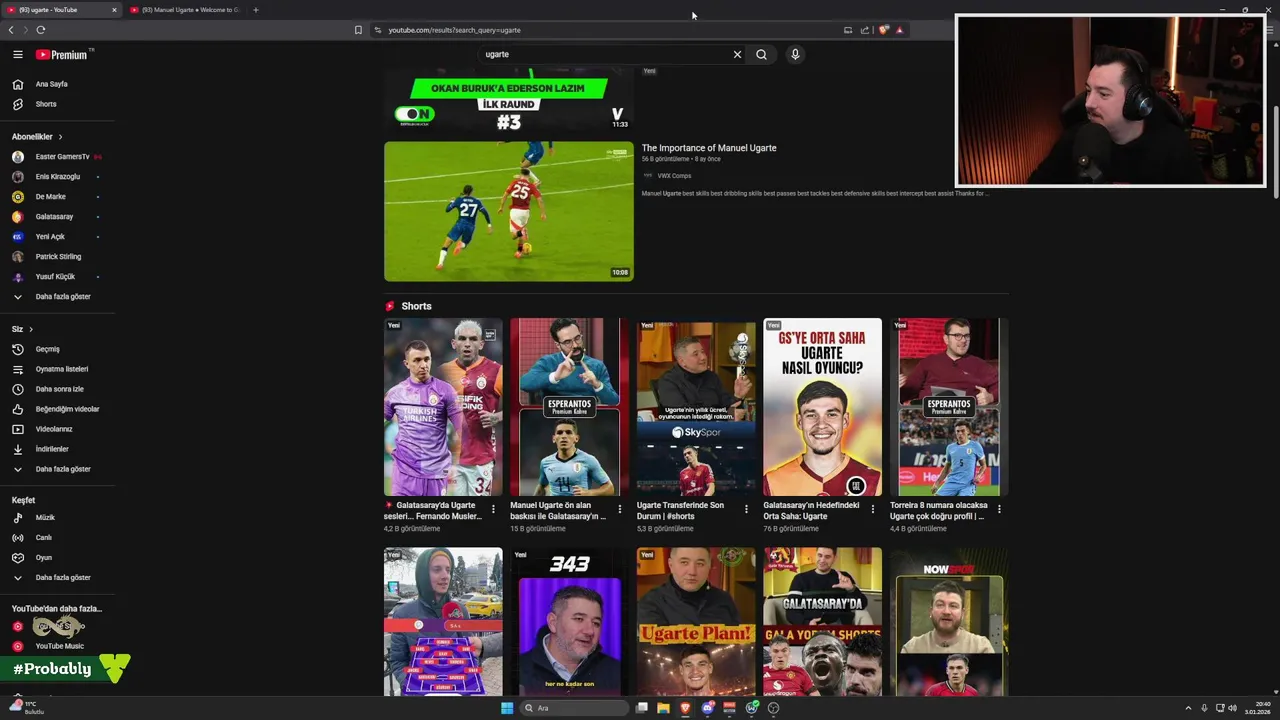Open options menu for 'Galatasaray'da Ugarte sesleri' short
The image size is (1280, 720).
coord(493,509)
